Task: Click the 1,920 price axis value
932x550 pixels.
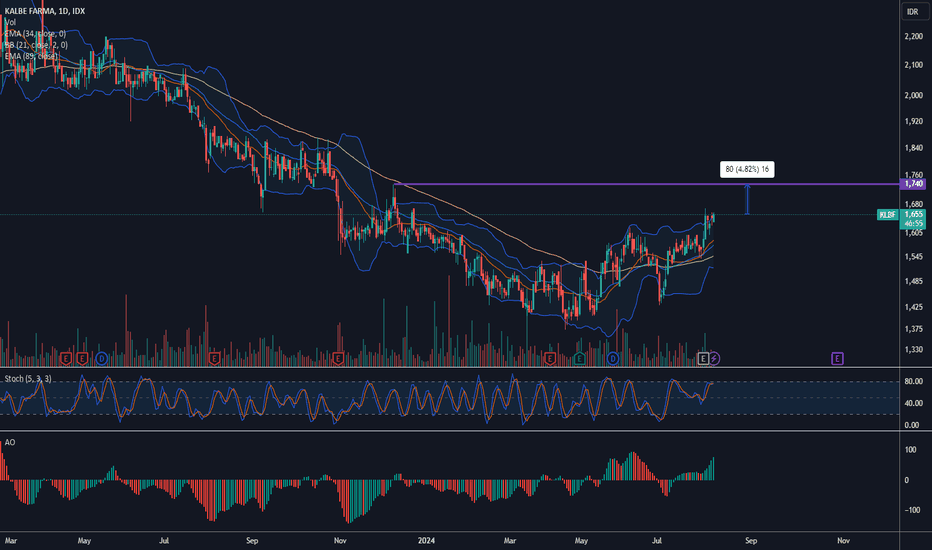Action: tap(914, 121)
